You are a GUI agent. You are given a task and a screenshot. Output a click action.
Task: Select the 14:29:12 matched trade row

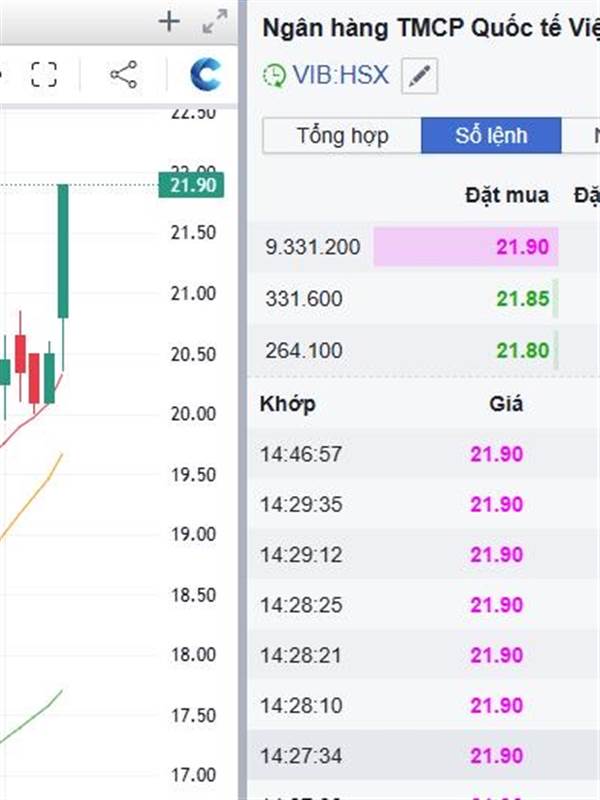point(424,555)
